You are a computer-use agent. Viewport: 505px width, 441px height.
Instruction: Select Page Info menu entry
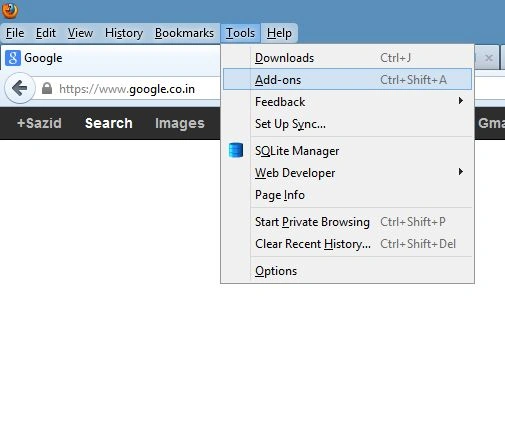pyautogui.click(x=347, y=195)
